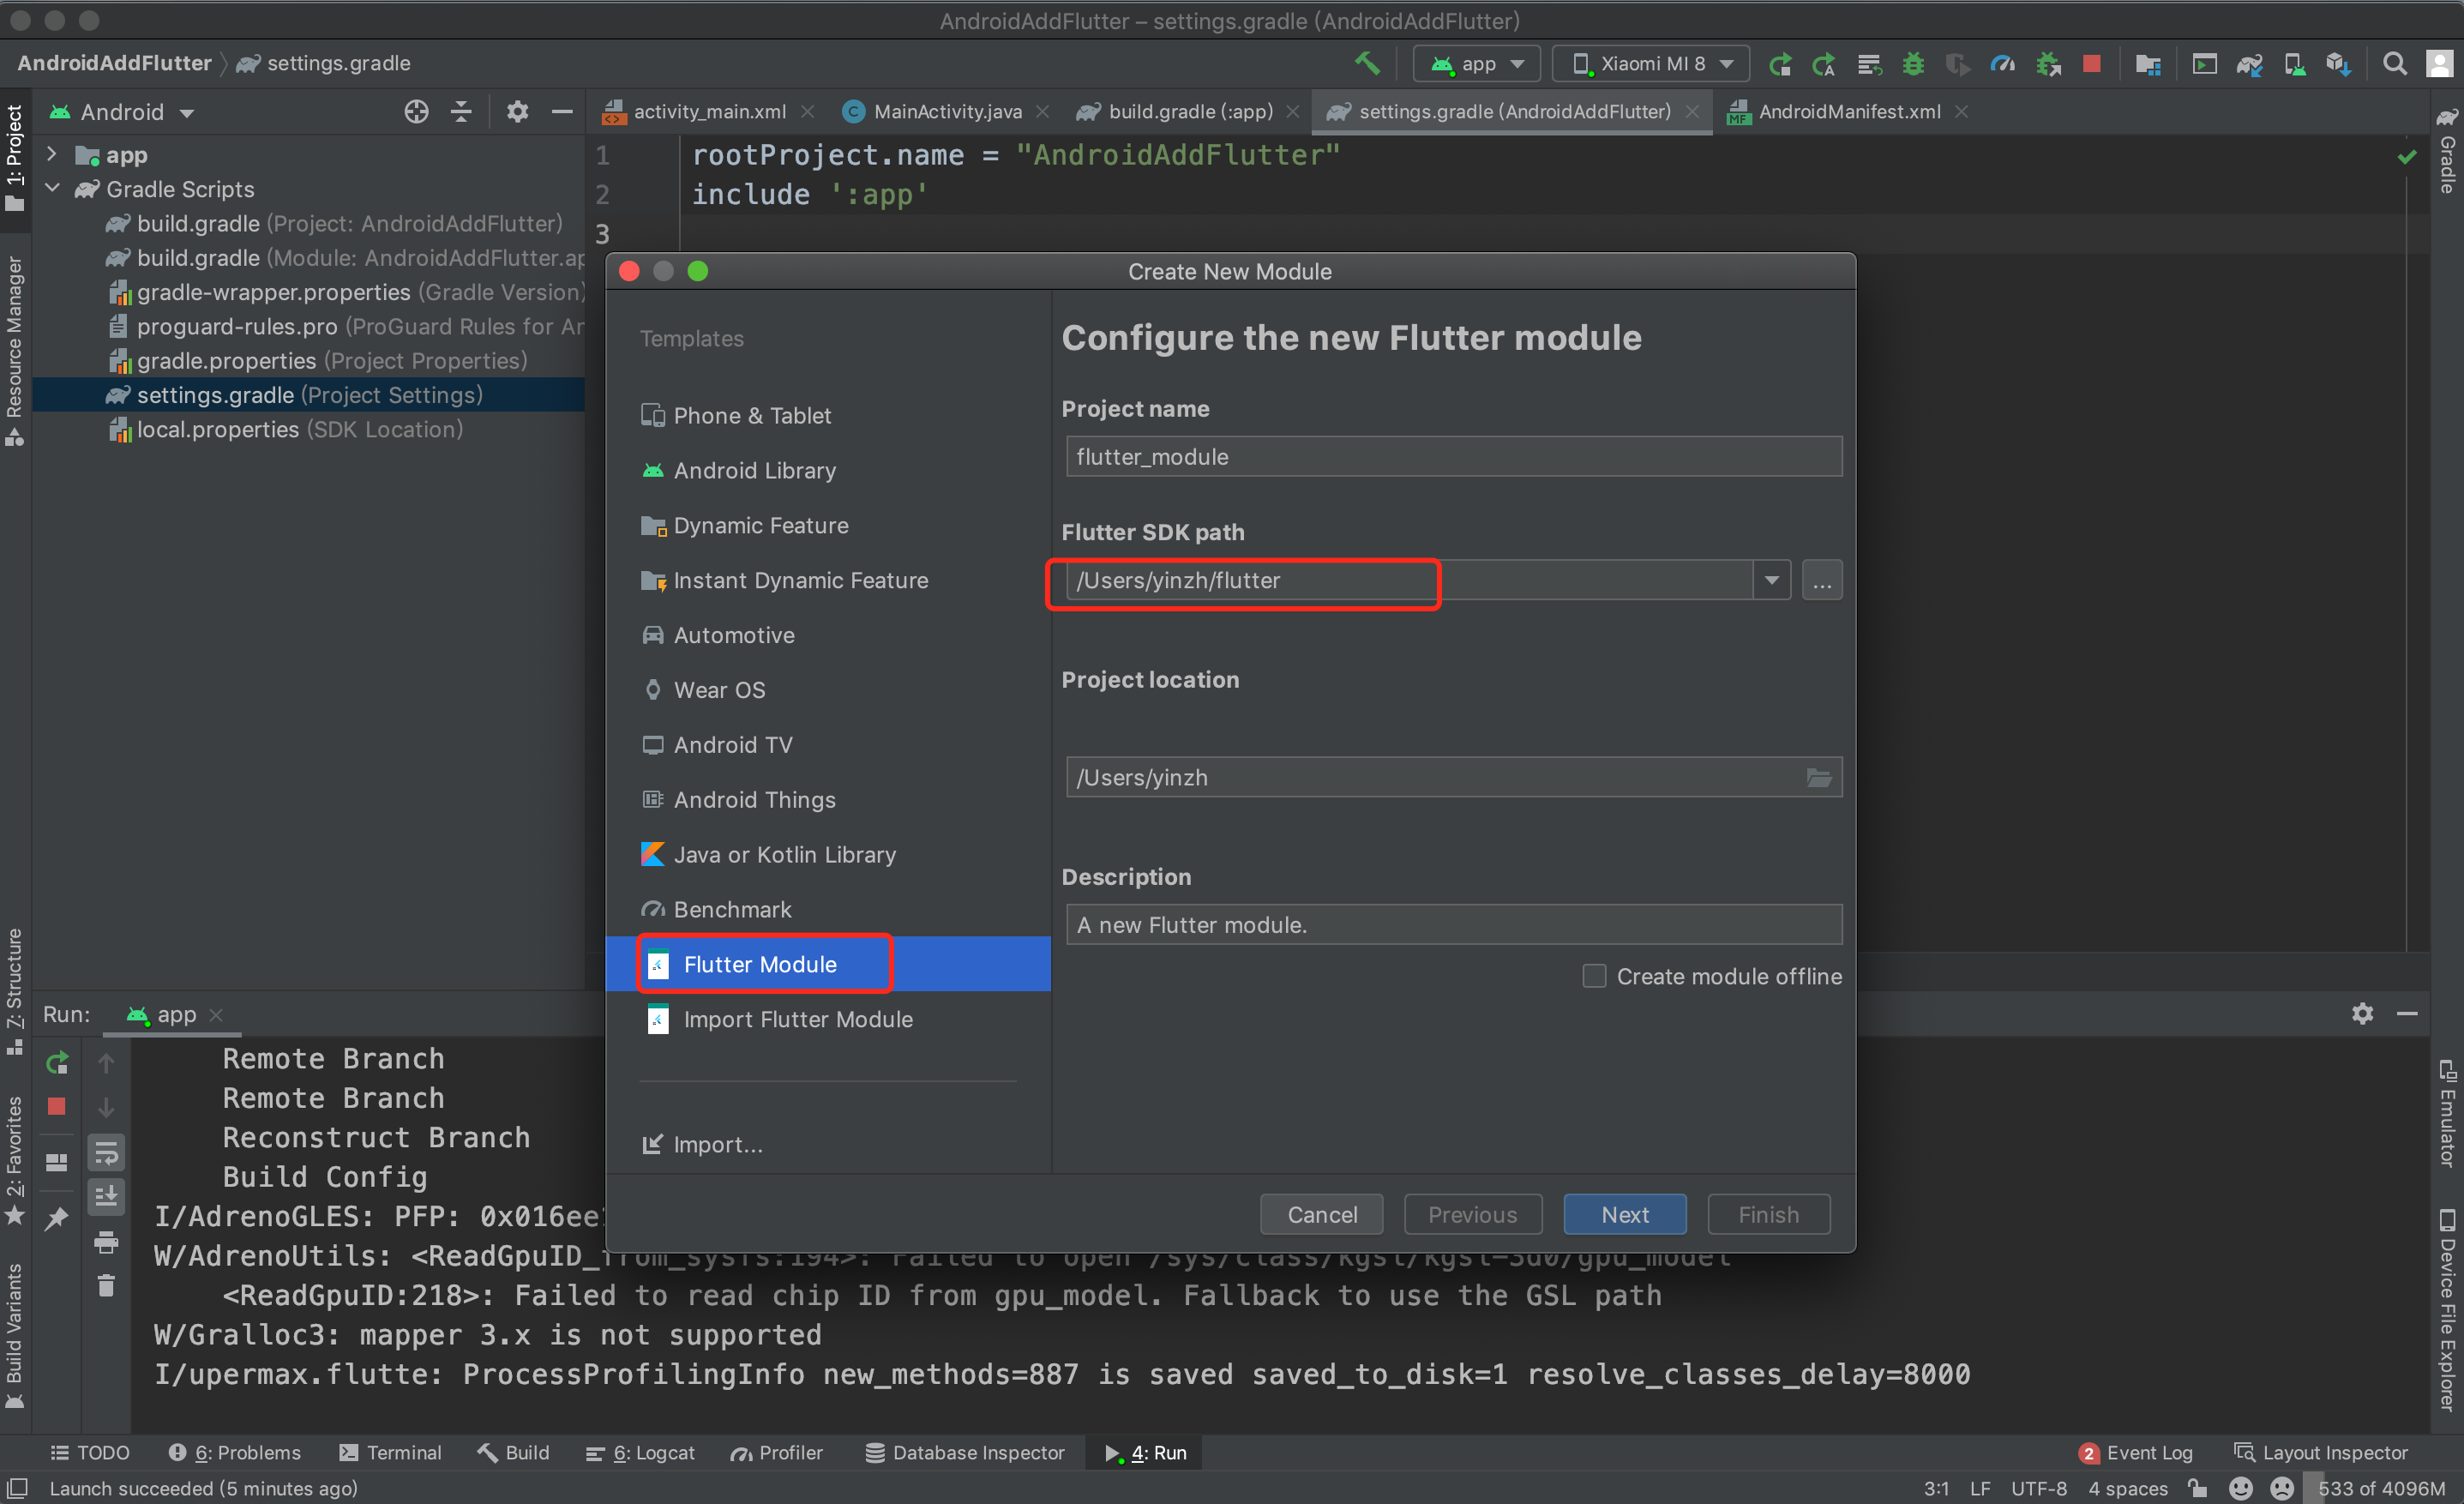Click the Project name input field
This screenshot has height=1504, width=2464.
(x=1453, y=457)
